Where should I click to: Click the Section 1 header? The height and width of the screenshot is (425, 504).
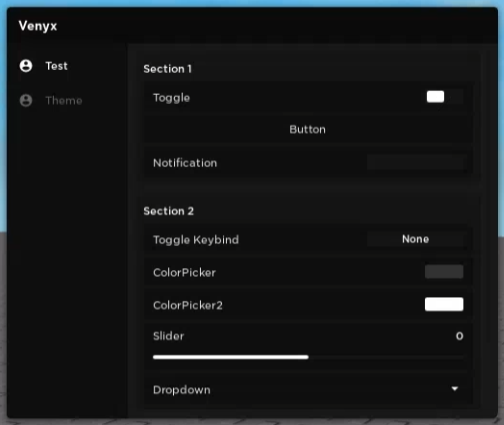point(168,69)
